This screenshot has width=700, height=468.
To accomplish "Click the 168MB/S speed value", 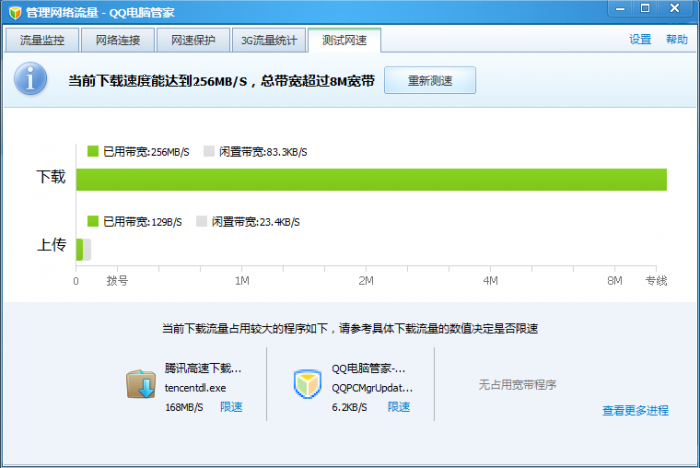I will [x=184, y=407].
